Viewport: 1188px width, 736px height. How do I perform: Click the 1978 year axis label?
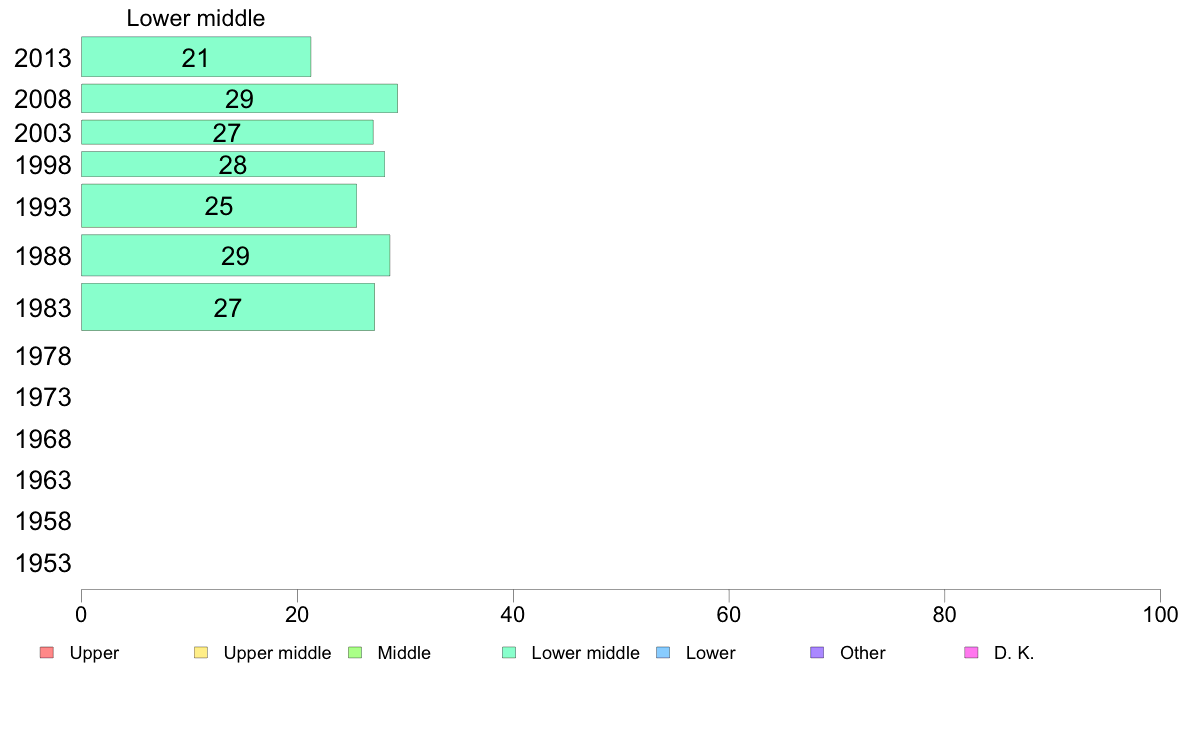tap(43, 356)
